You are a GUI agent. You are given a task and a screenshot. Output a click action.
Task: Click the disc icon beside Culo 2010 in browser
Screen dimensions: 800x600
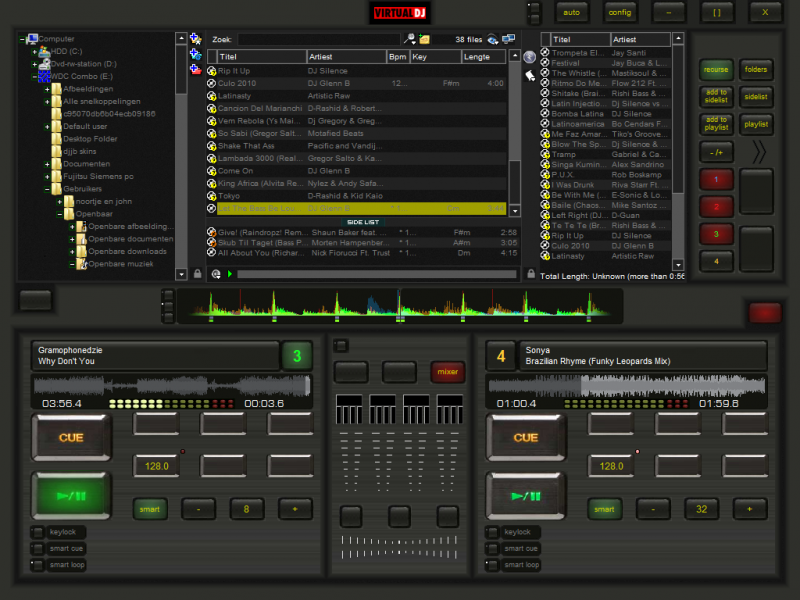tap(211, 83)
